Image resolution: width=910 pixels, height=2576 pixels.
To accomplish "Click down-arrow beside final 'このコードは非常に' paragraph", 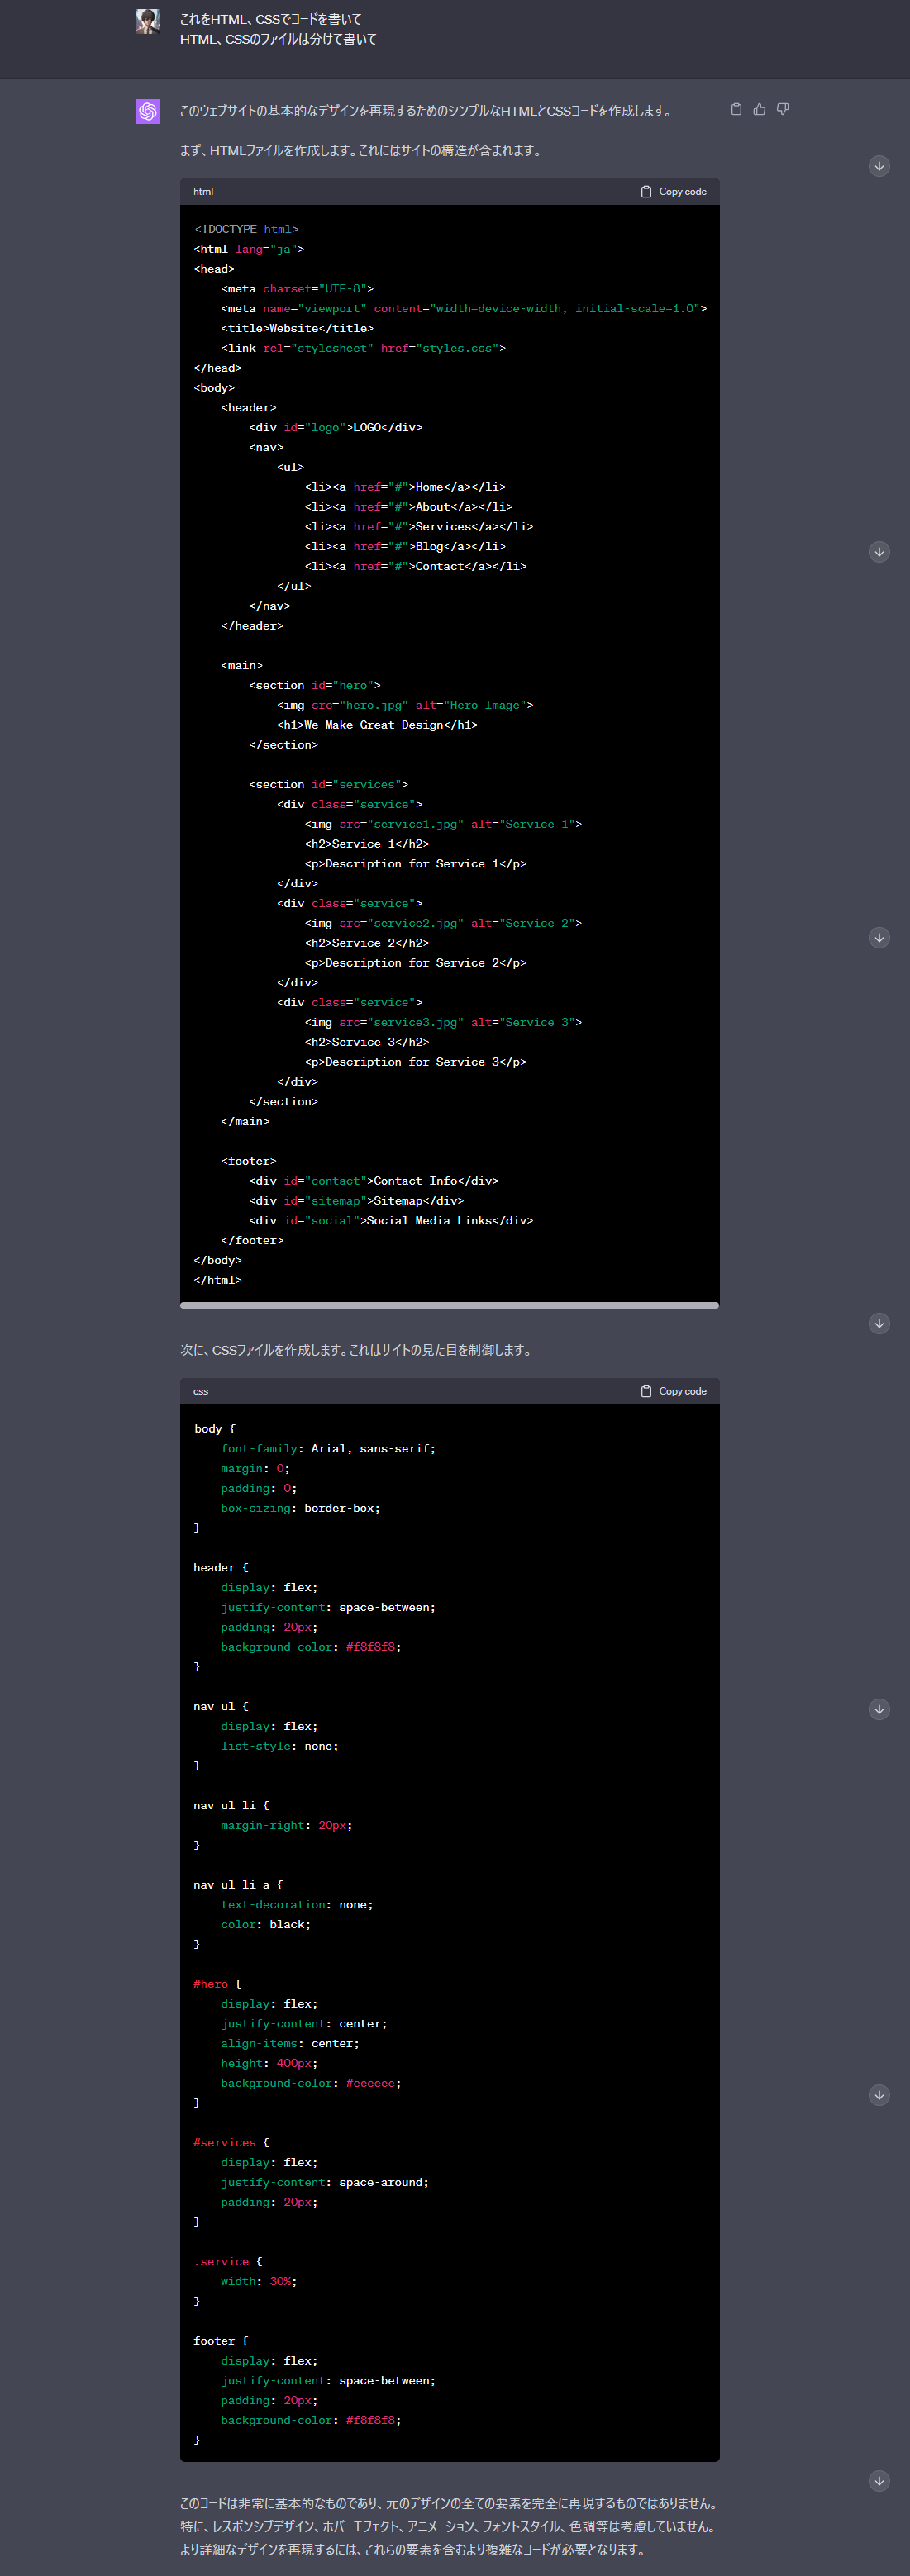I will 879,2480.
